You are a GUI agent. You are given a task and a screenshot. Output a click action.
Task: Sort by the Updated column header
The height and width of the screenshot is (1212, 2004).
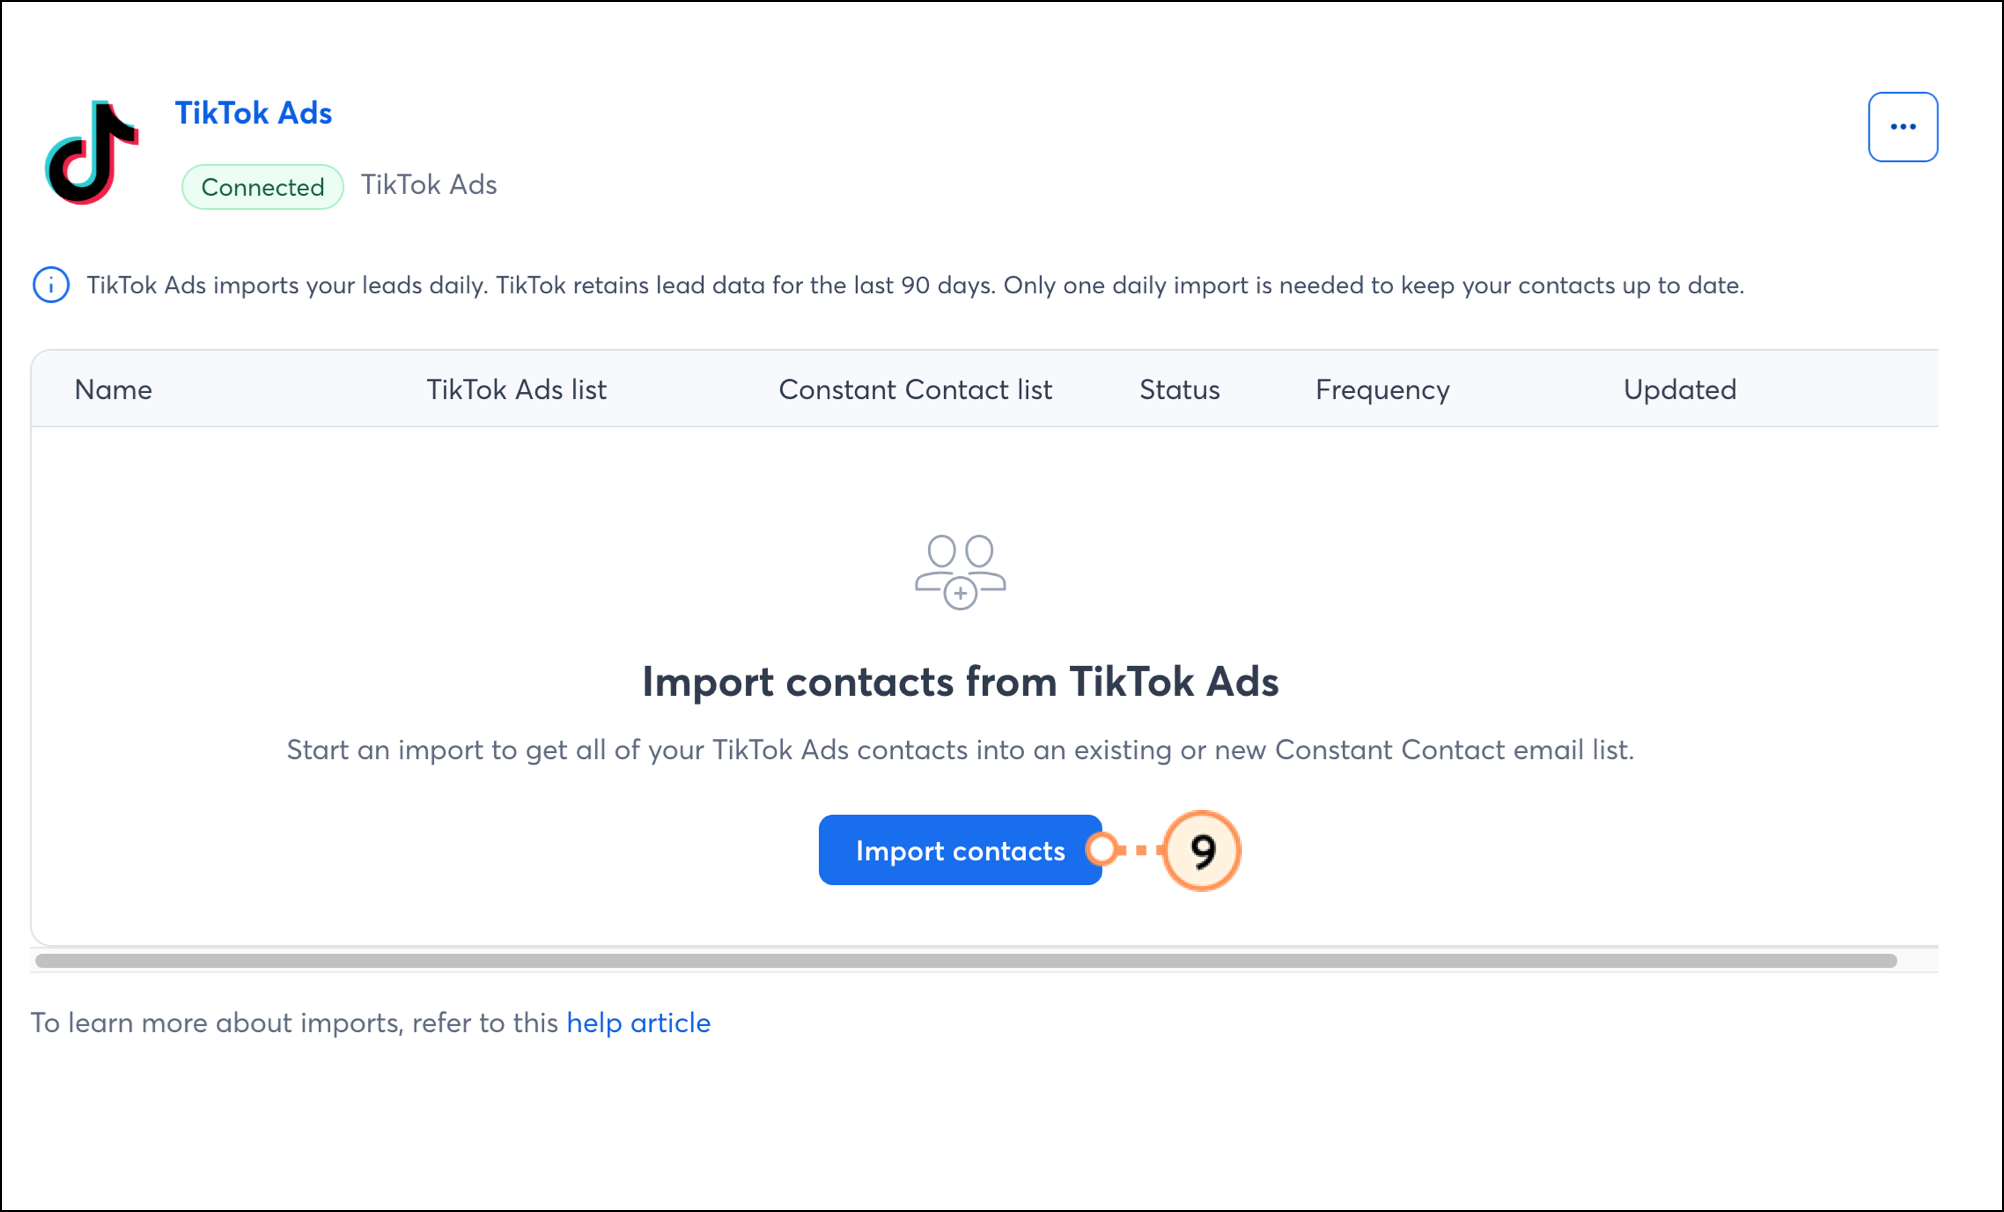tap(1679, 389)
